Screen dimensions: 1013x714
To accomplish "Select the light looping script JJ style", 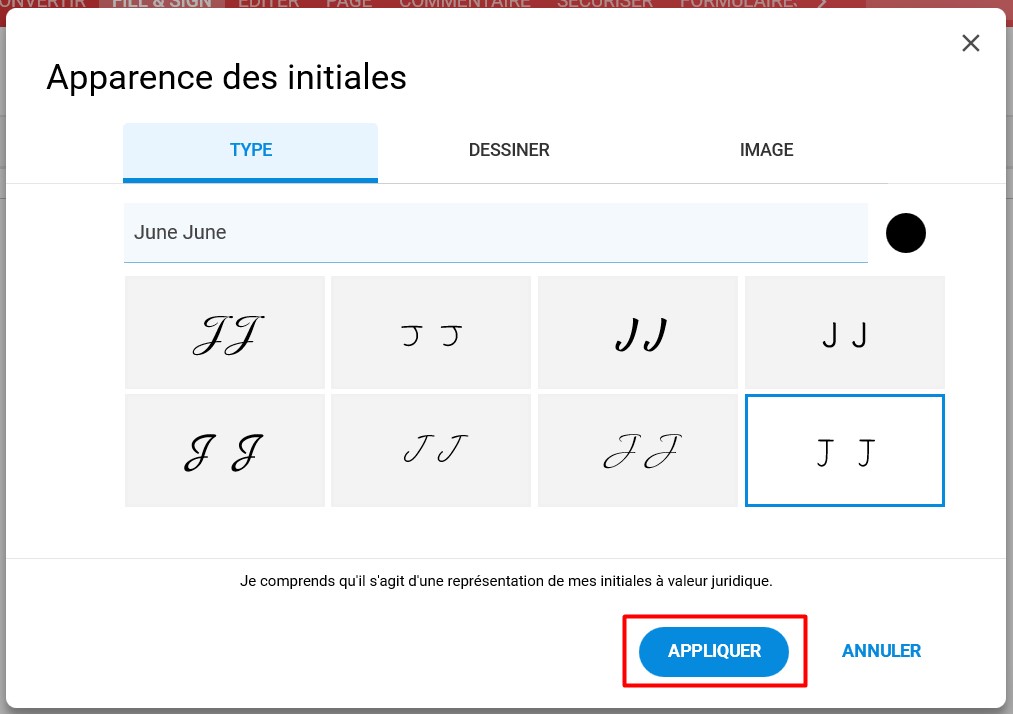I will pos(638,450).
